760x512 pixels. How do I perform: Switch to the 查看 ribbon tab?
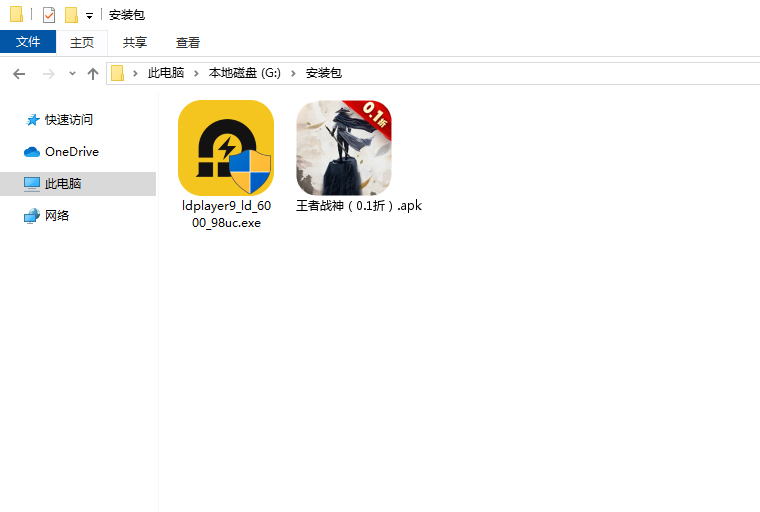tap(188, 42)
